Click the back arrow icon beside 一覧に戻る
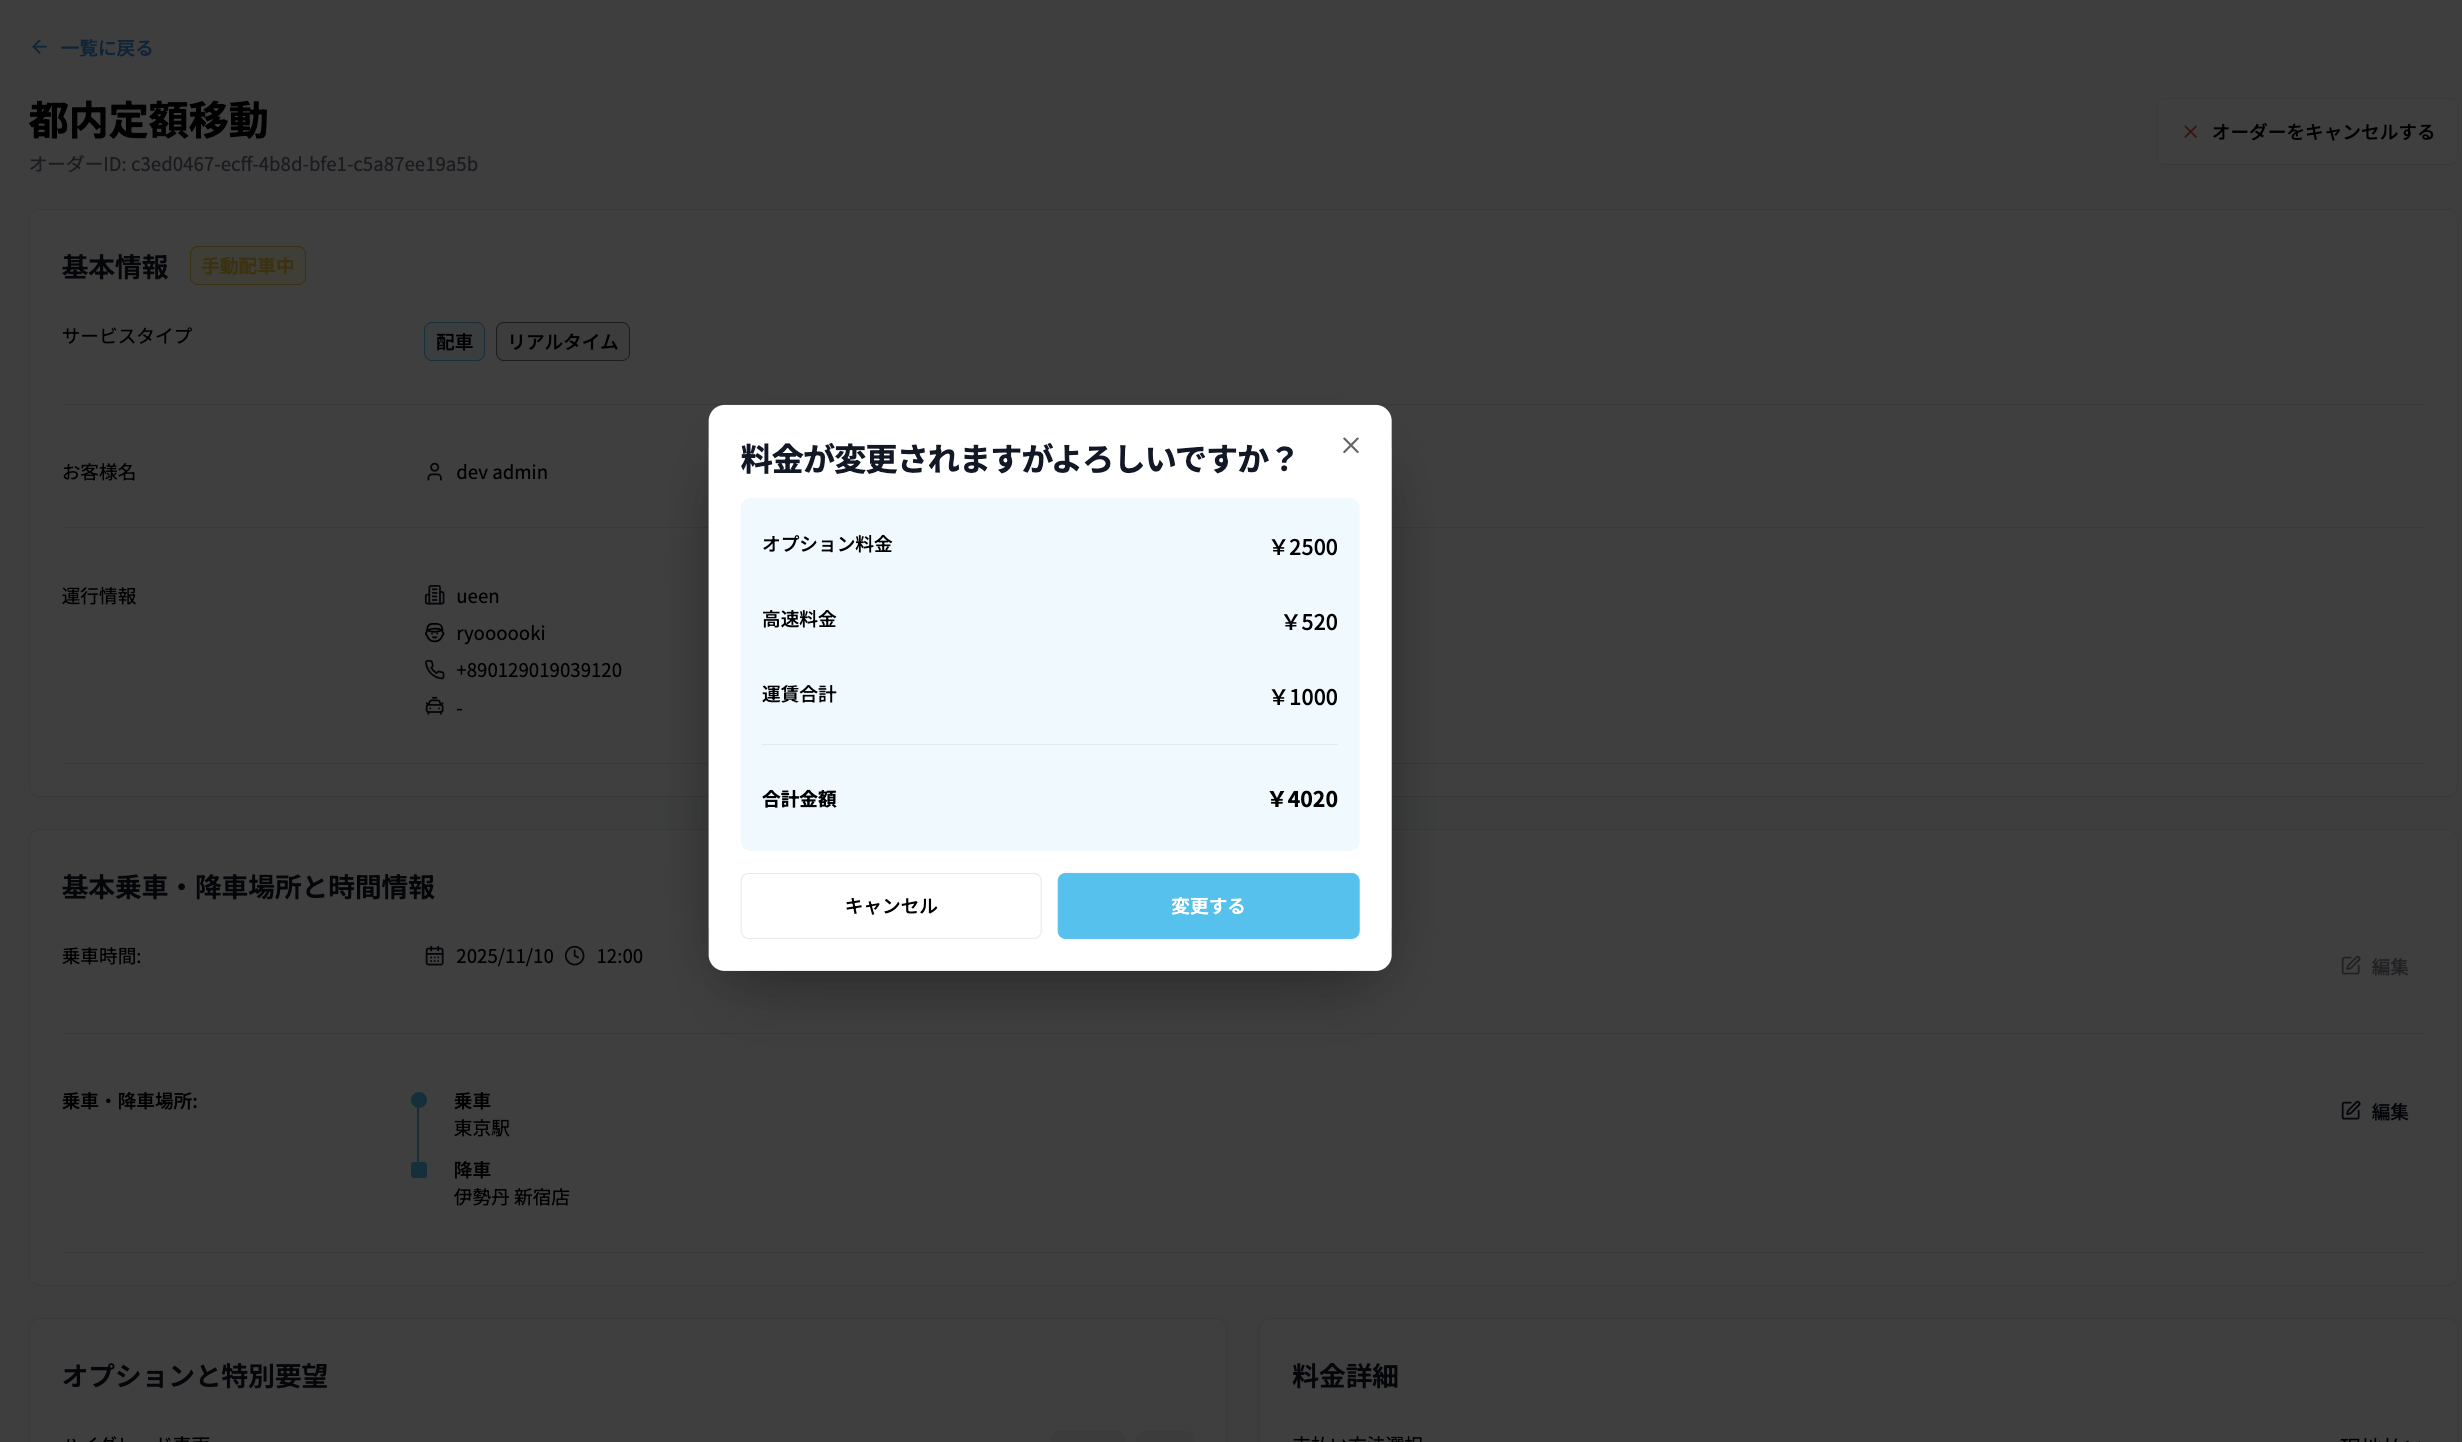Viewport: 2462px width, 1442px height. (40, 47)
